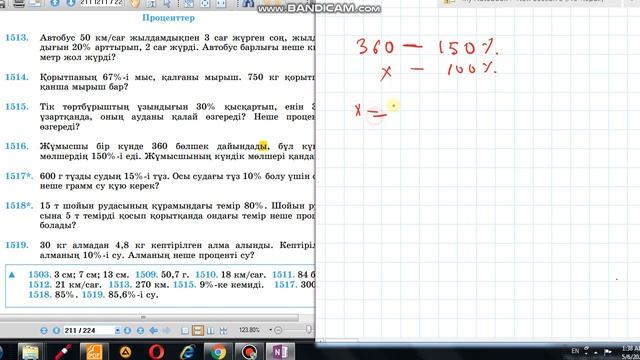Screen dimensions: 640x360
Task: Click the previous view blue left arrow
Action: 154,330
